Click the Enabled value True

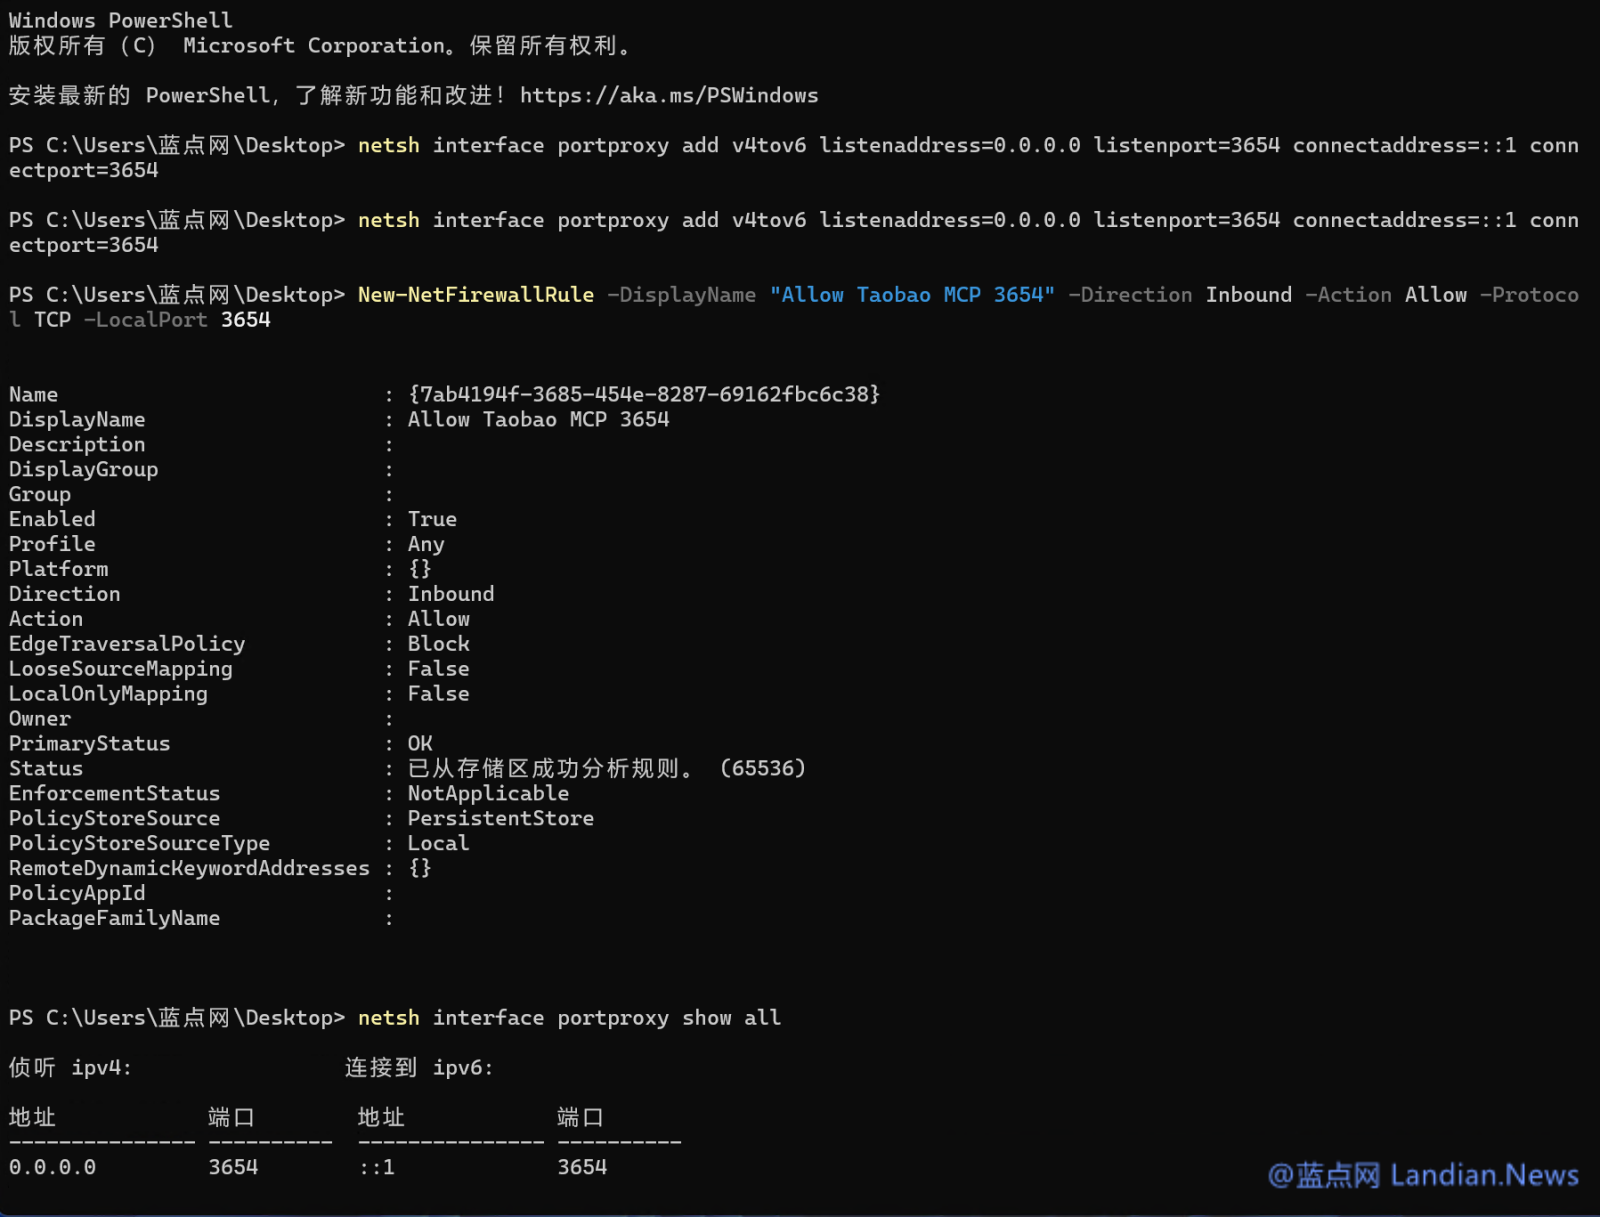(x=432, y=519)
